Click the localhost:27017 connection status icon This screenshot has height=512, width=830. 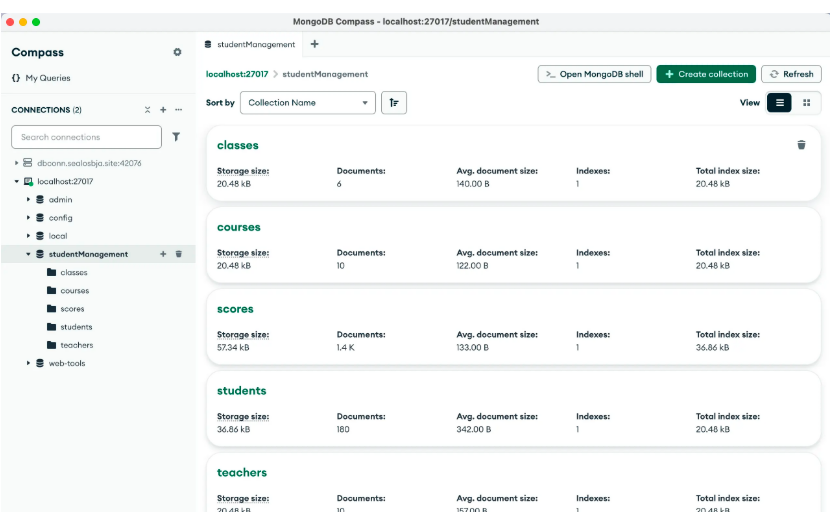pos(29,182)
